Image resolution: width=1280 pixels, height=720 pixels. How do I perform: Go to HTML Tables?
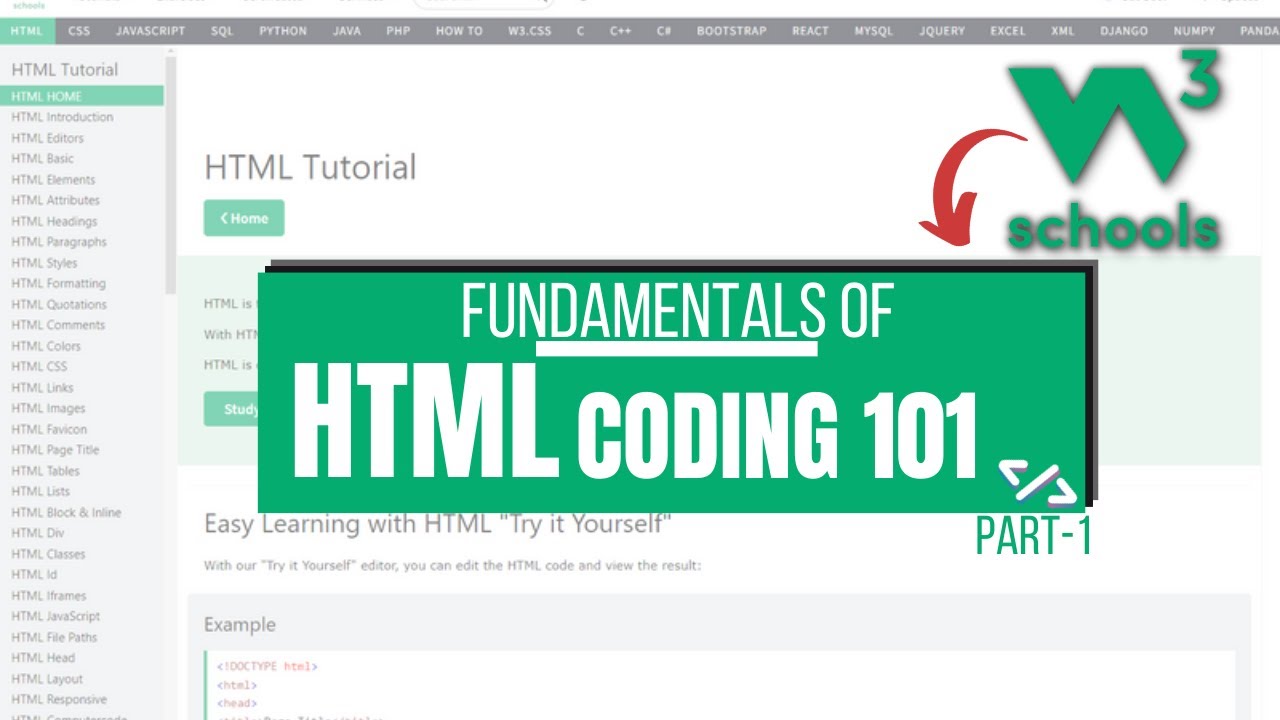46,471
